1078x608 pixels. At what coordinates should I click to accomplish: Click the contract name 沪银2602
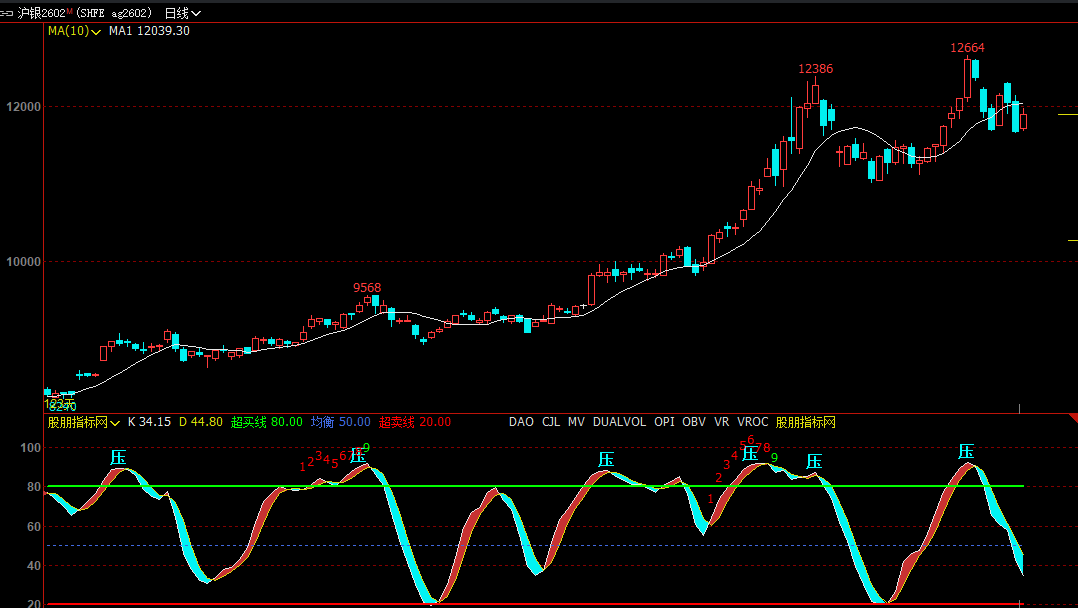point(41,13)
